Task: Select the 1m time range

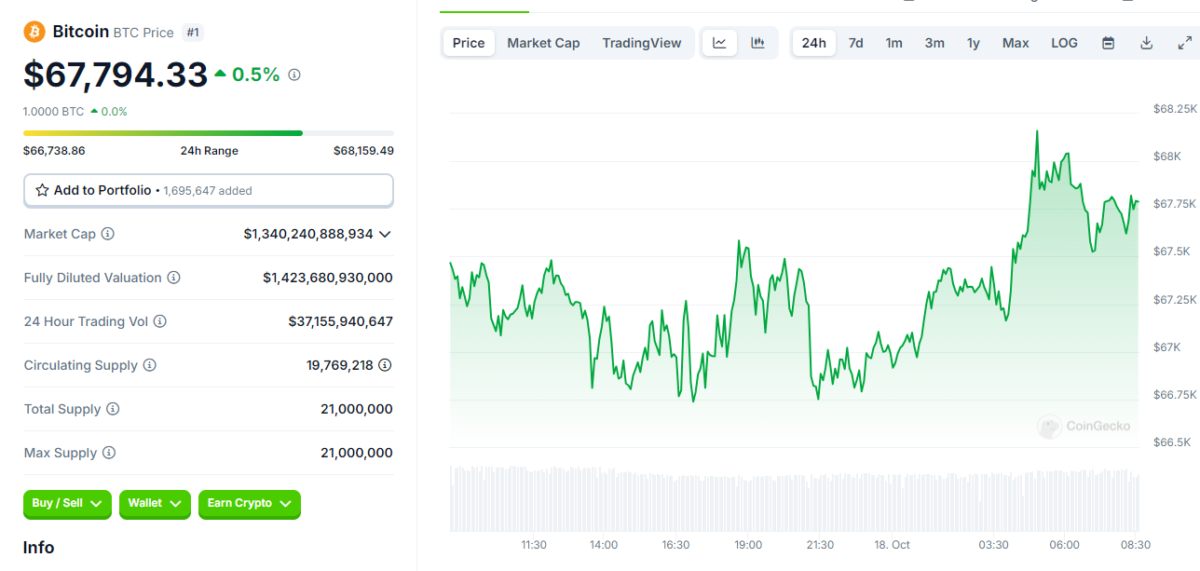Action: coord(894,43)
